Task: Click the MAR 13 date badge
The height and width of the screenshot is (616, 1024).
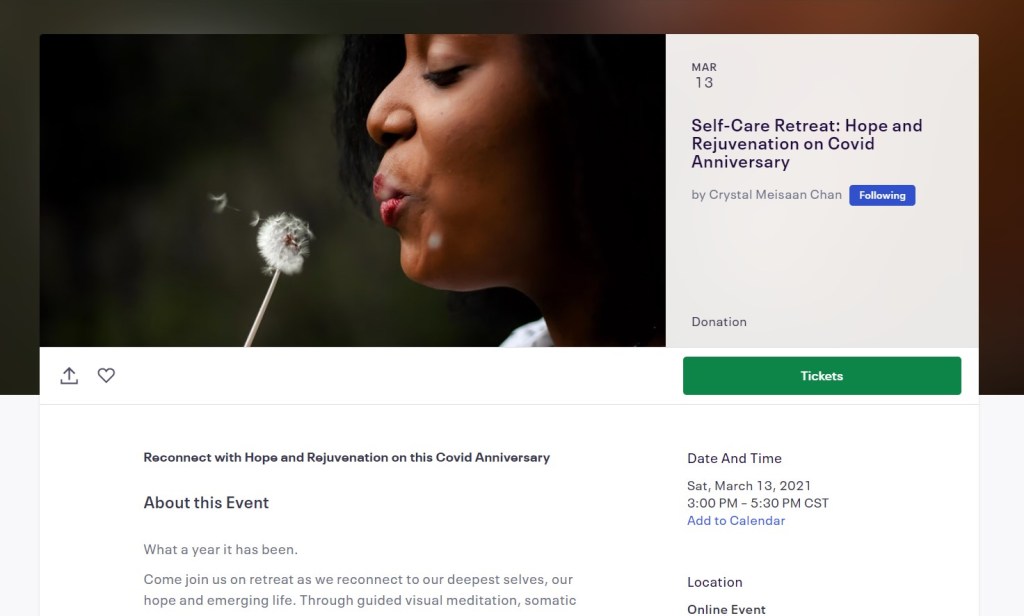Action: (x=704, y=75)
